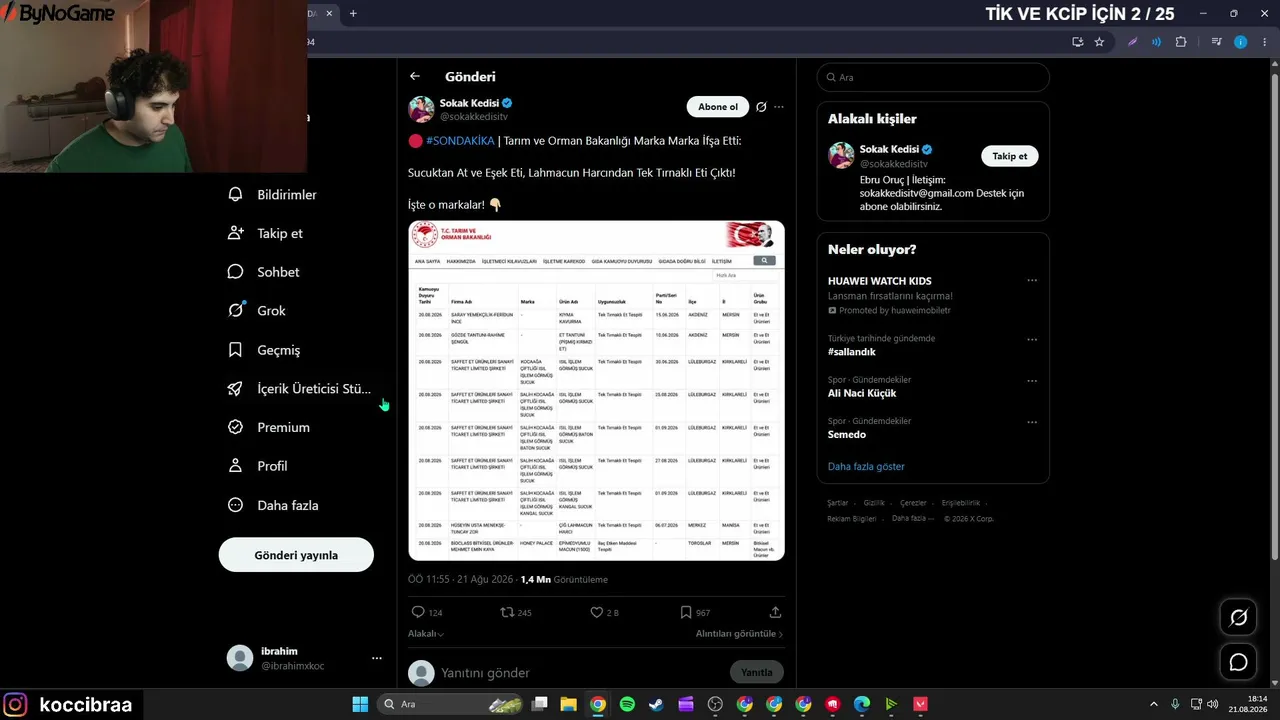Click the blue sound-wave extension icon

[x=1157, y=42]
